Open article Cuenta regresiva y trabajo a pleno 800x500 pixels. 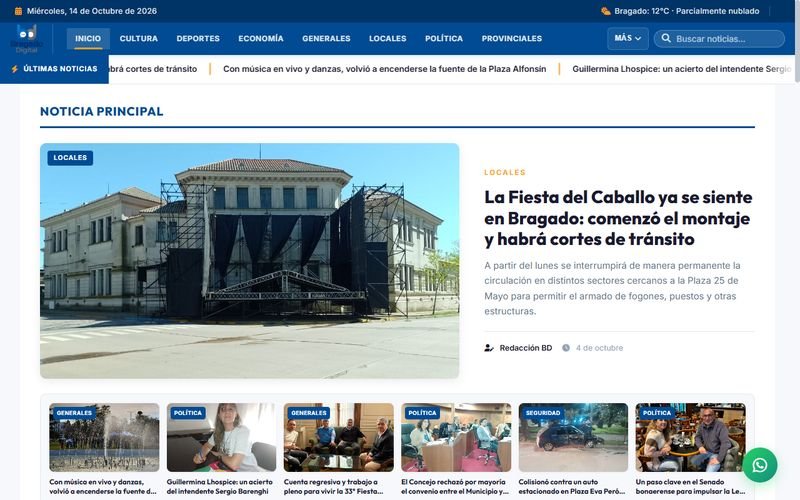pyautogui.click(x=334, y=486)
